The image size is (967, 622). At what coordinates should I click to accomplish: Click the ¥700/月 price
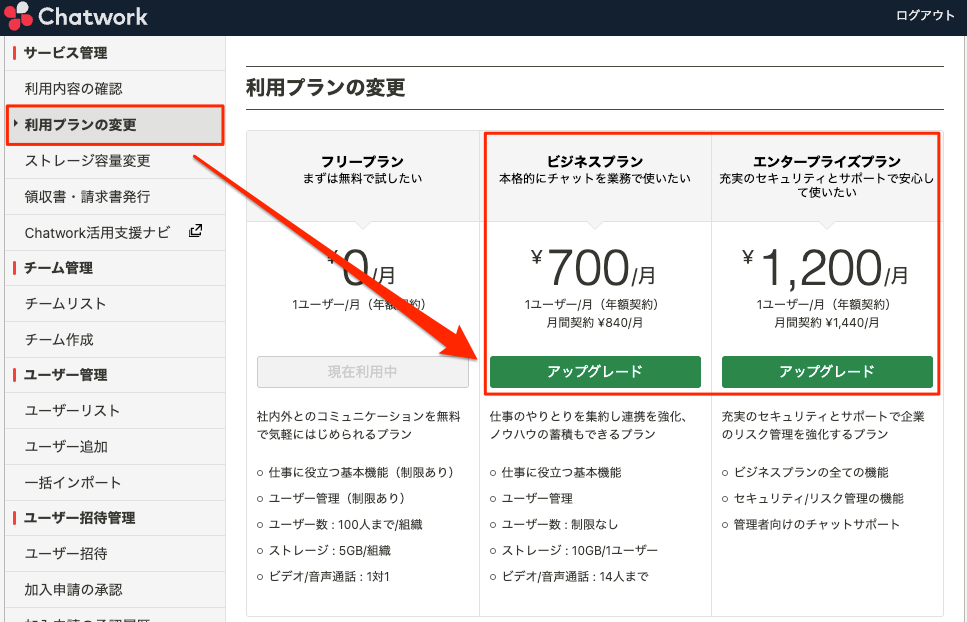(x=593, y=268)
